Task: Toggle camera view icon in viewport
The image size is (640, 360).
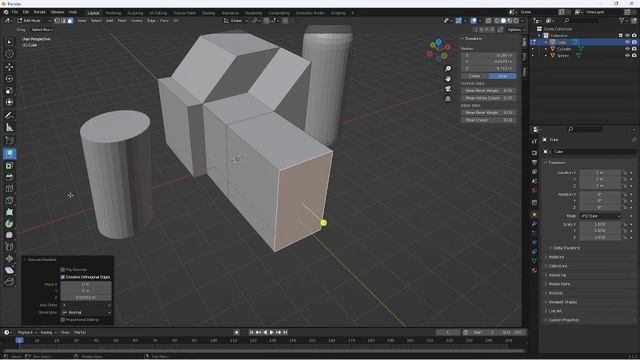Action: (x=448, y=89)
